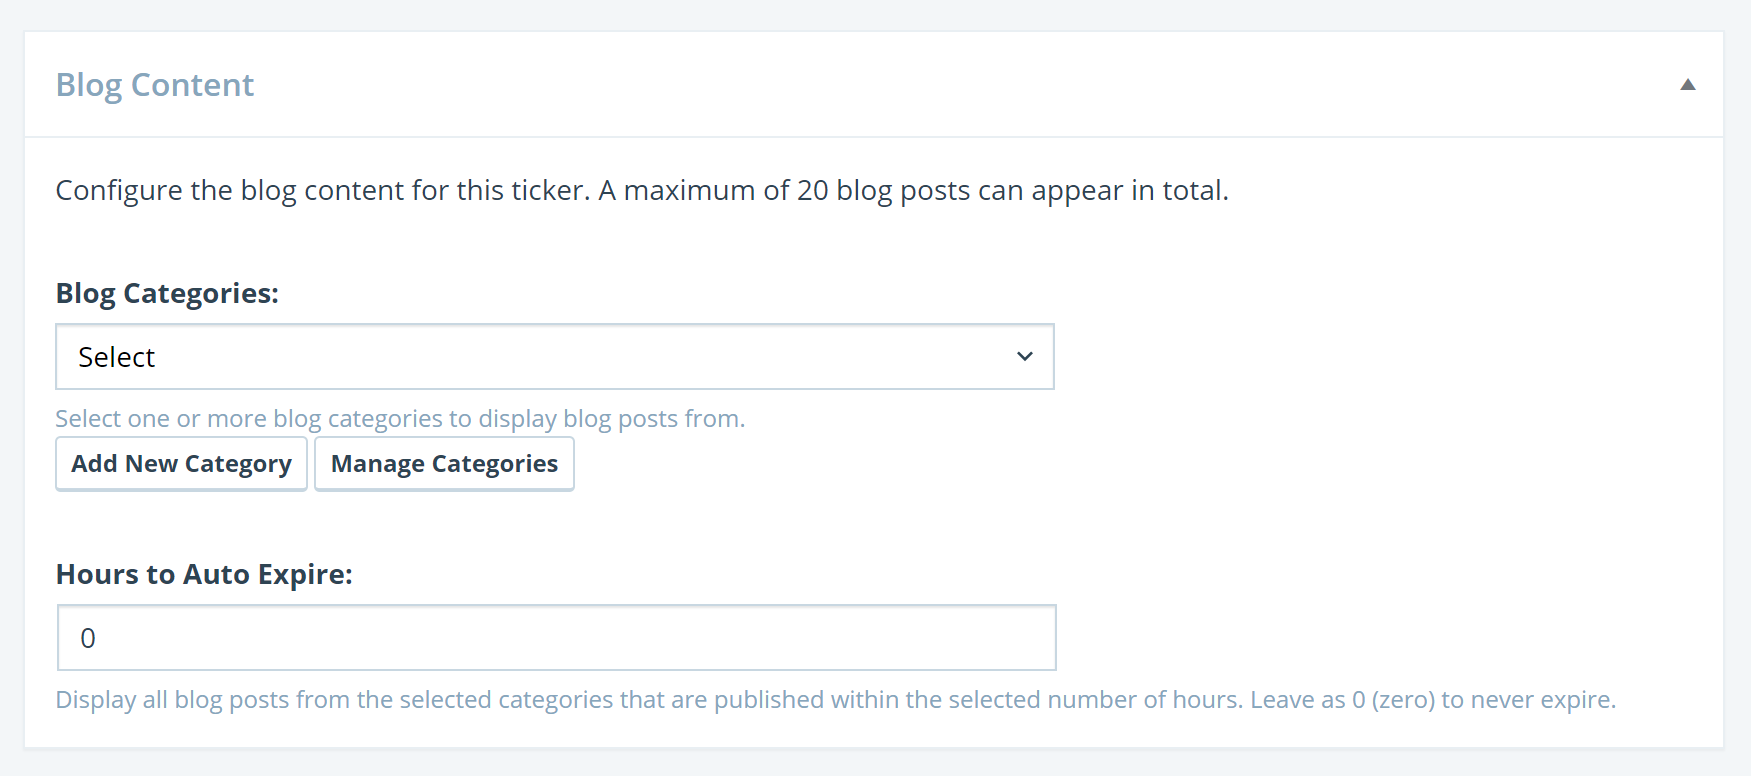Focus the Hours to Auto Expire field
Screen dimensions: 1751x776
556,638
